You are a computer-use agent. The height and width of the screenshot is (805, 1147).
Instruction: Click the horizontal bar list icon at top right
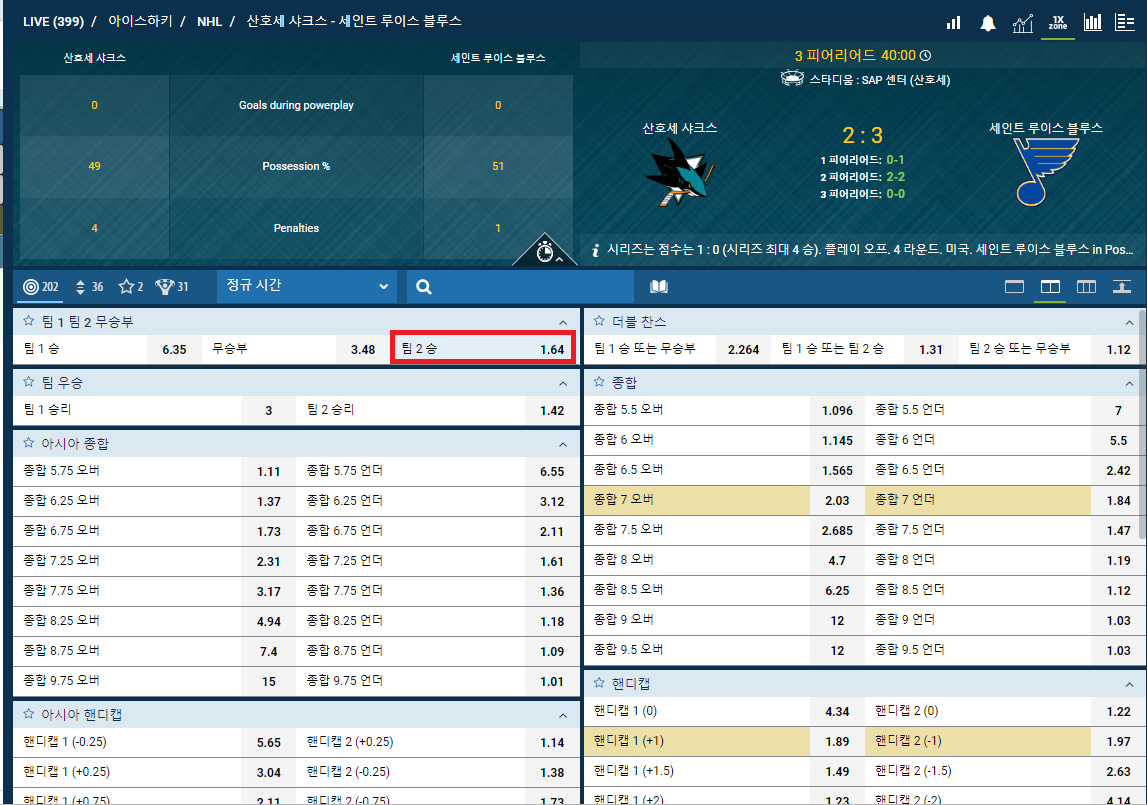(x=1124, y=22)
